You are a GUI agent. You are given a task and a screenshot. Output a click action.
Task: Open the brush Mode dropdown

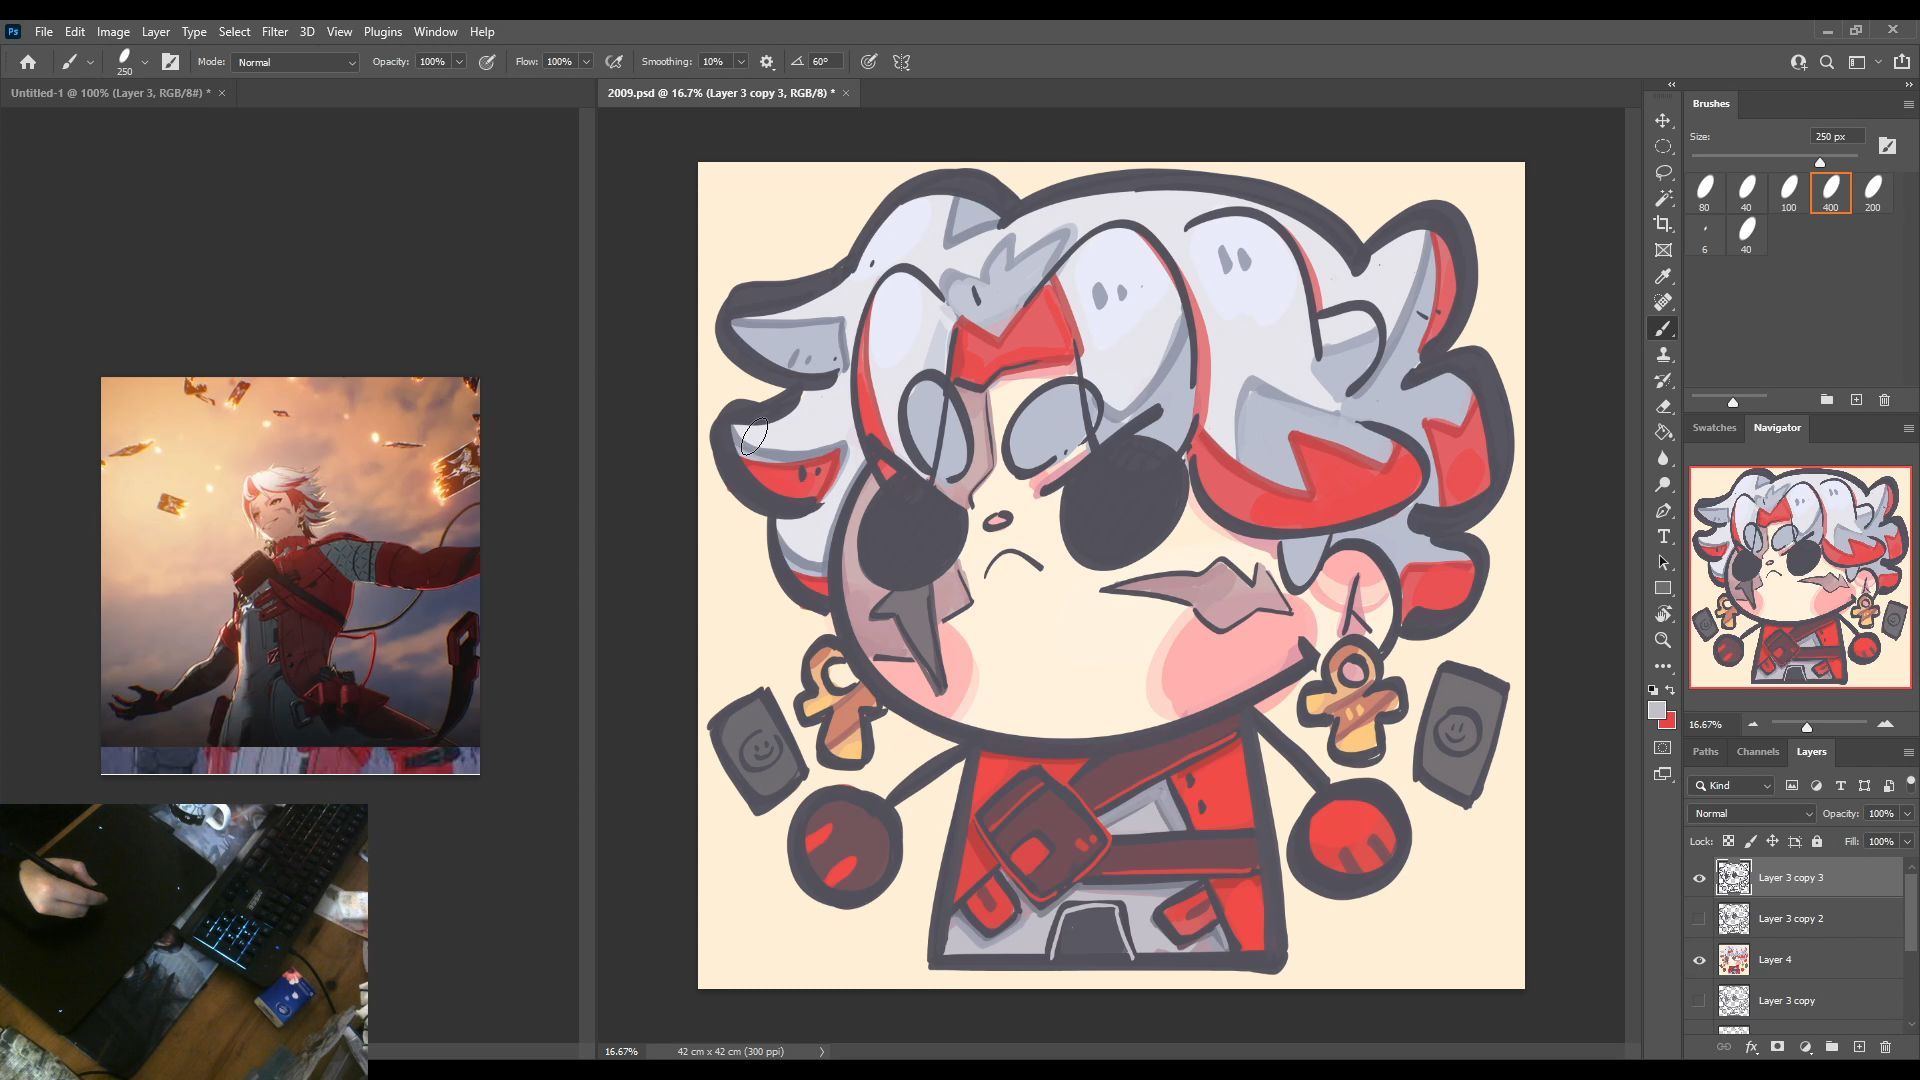(295, 62)
